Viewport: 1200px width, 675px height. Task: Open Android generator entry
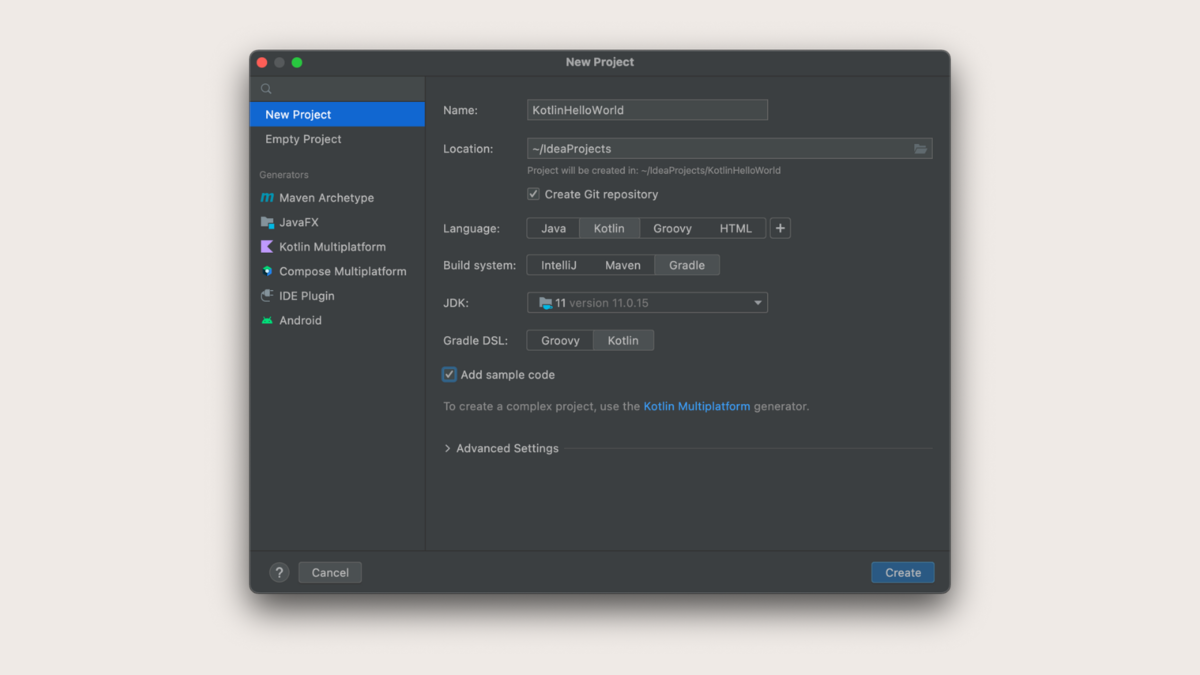pos(337,321)
